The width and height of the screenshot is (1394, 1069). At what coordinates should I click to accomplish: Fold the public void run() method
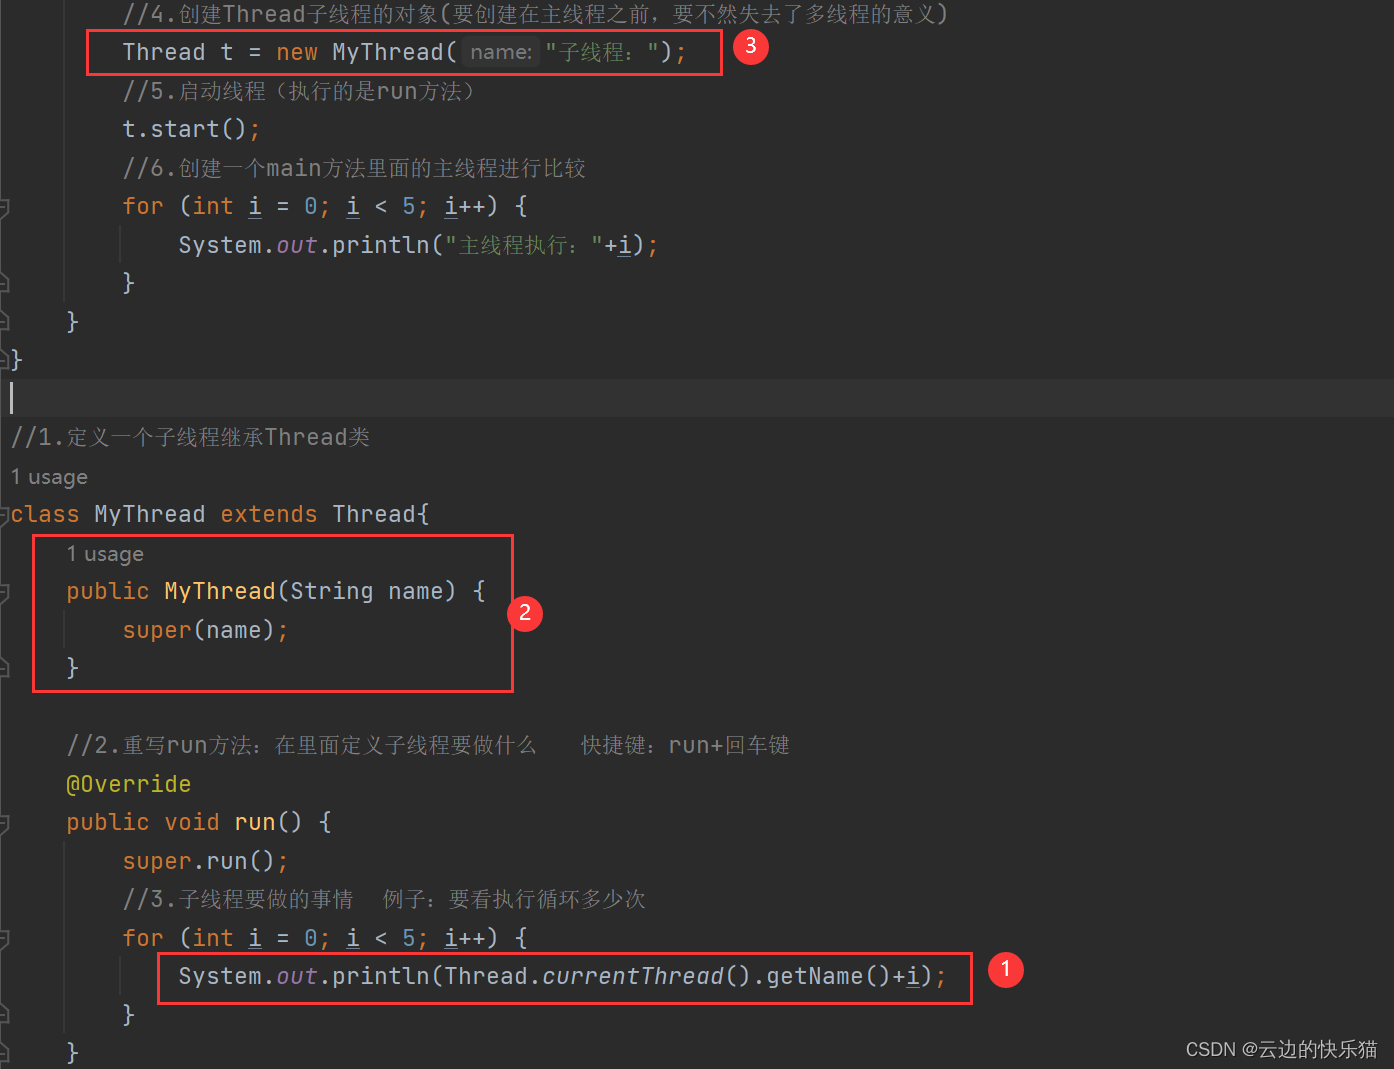[x=4, y=823]
